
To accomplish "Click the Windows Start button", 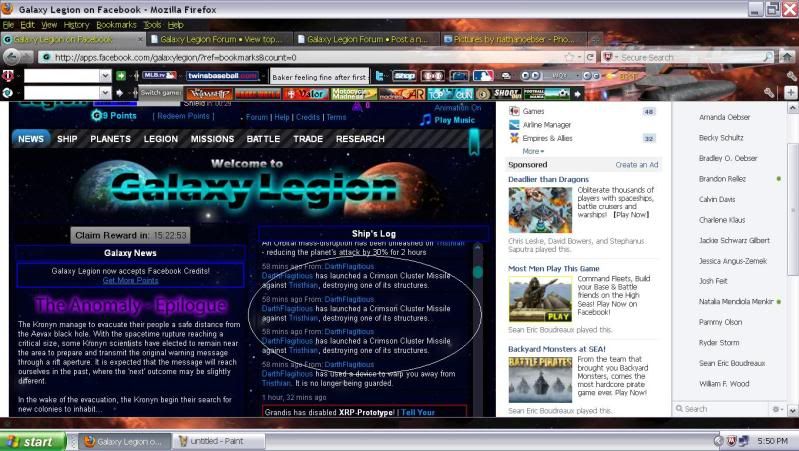I will pos(33,441).
